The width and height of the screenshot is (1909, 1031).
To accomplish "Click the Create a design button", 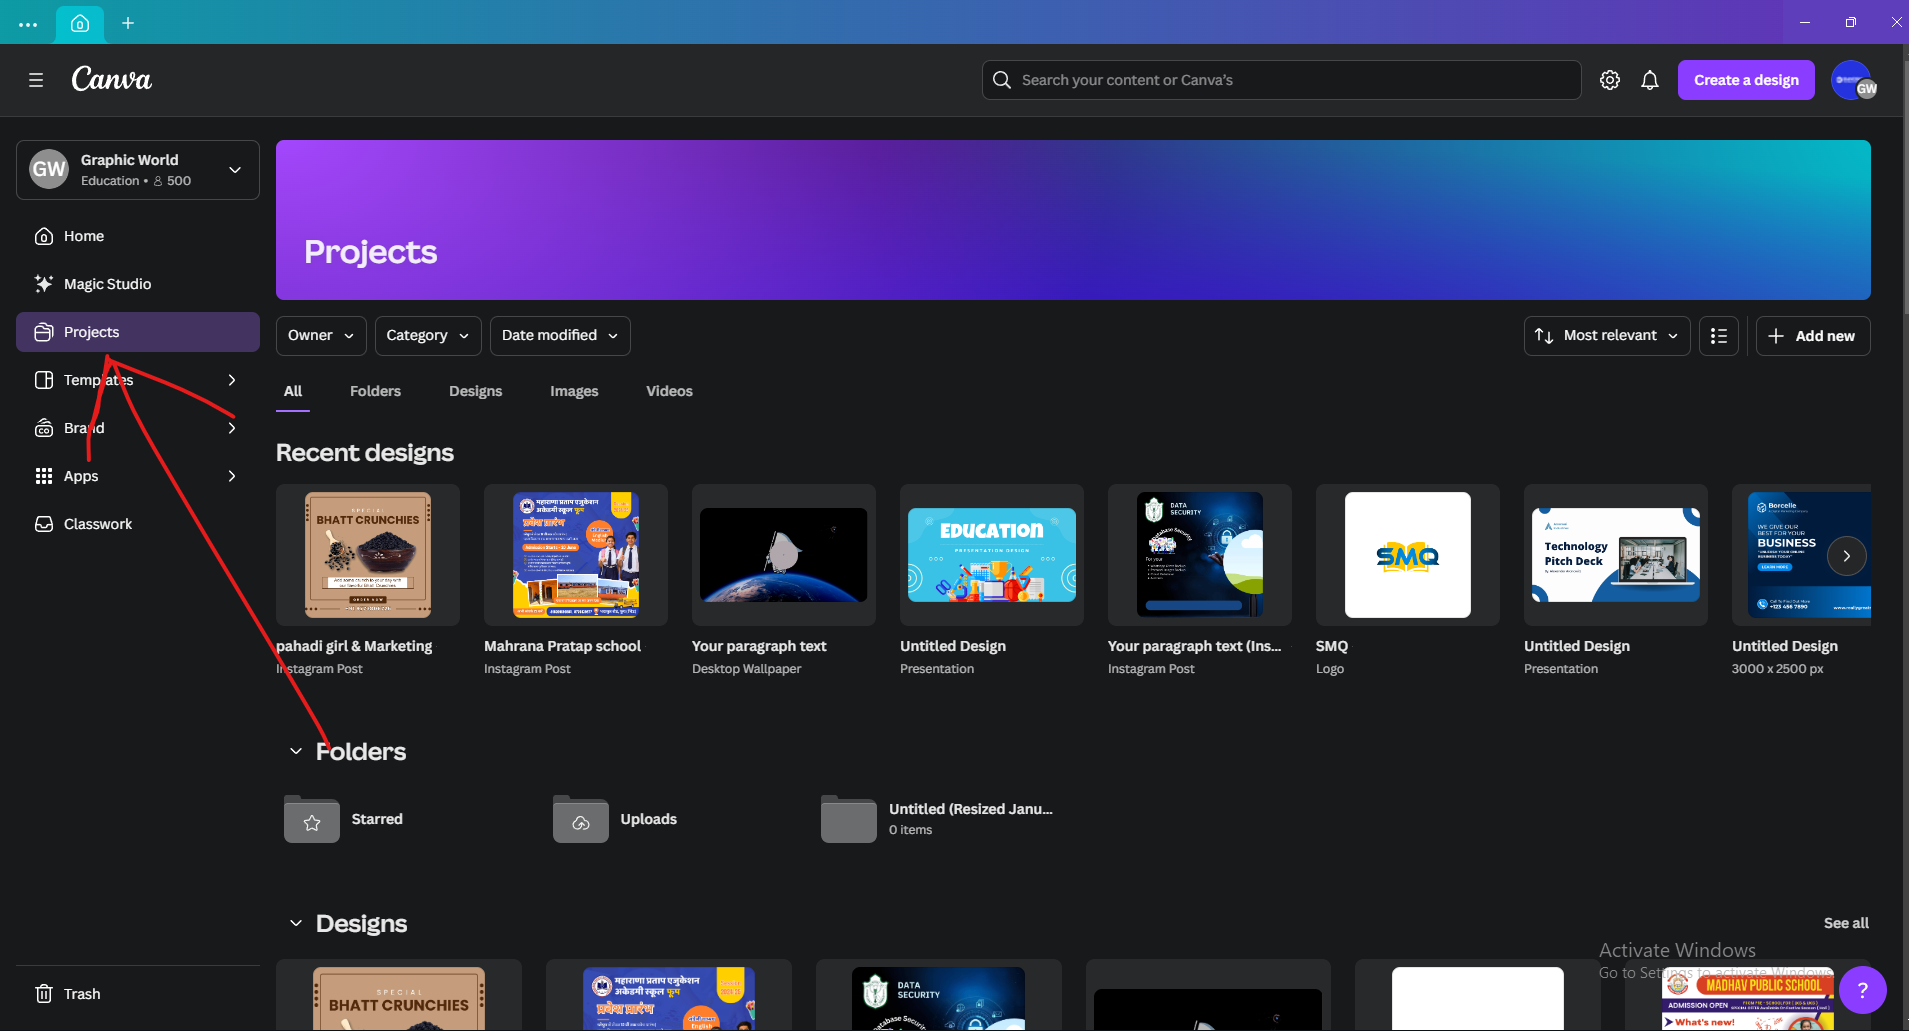I will 1745,80.
